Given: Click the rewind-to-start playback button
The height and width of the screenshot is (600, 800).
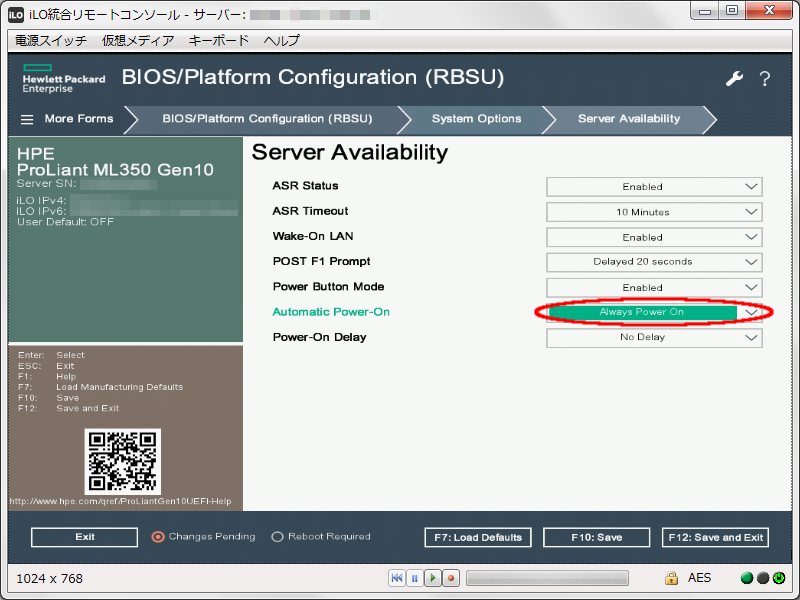Looking at the screenshot, I should coord(396,578).
